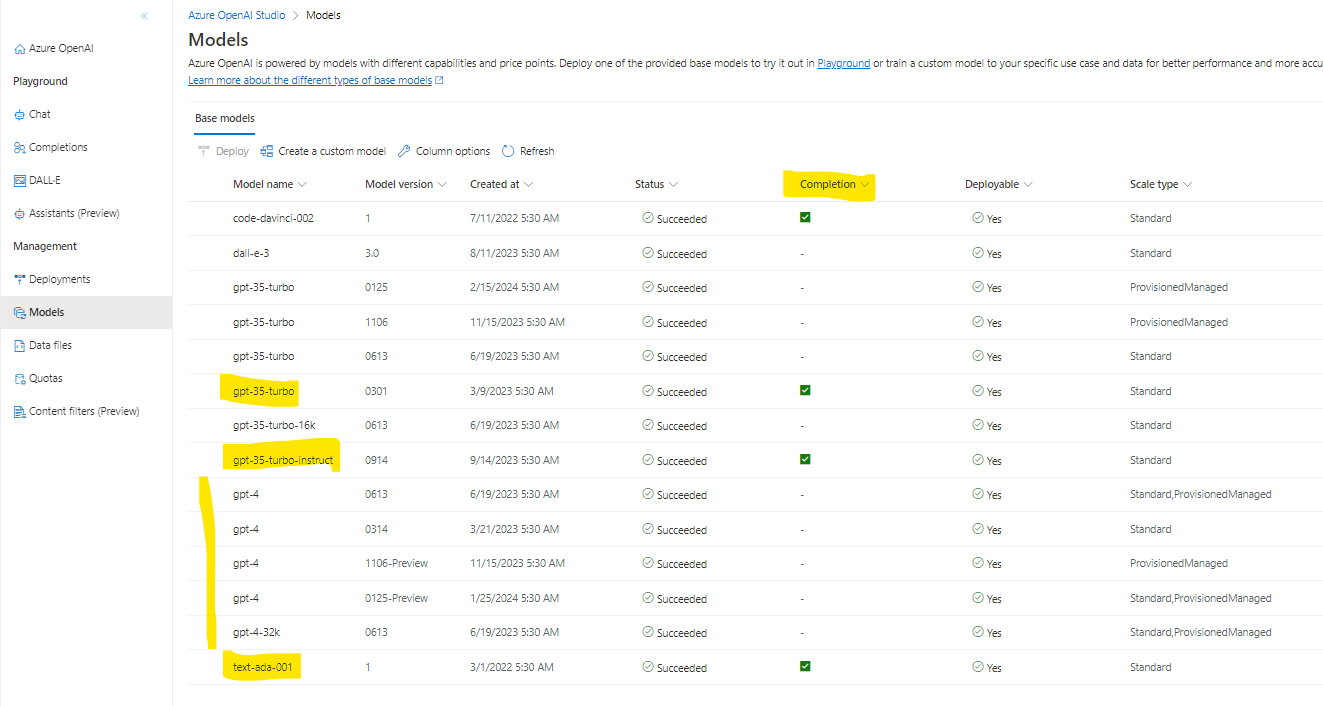1323x706 pixels.
Task: Open Scale type column sort dropdown
Action: tap(1187, 185)
